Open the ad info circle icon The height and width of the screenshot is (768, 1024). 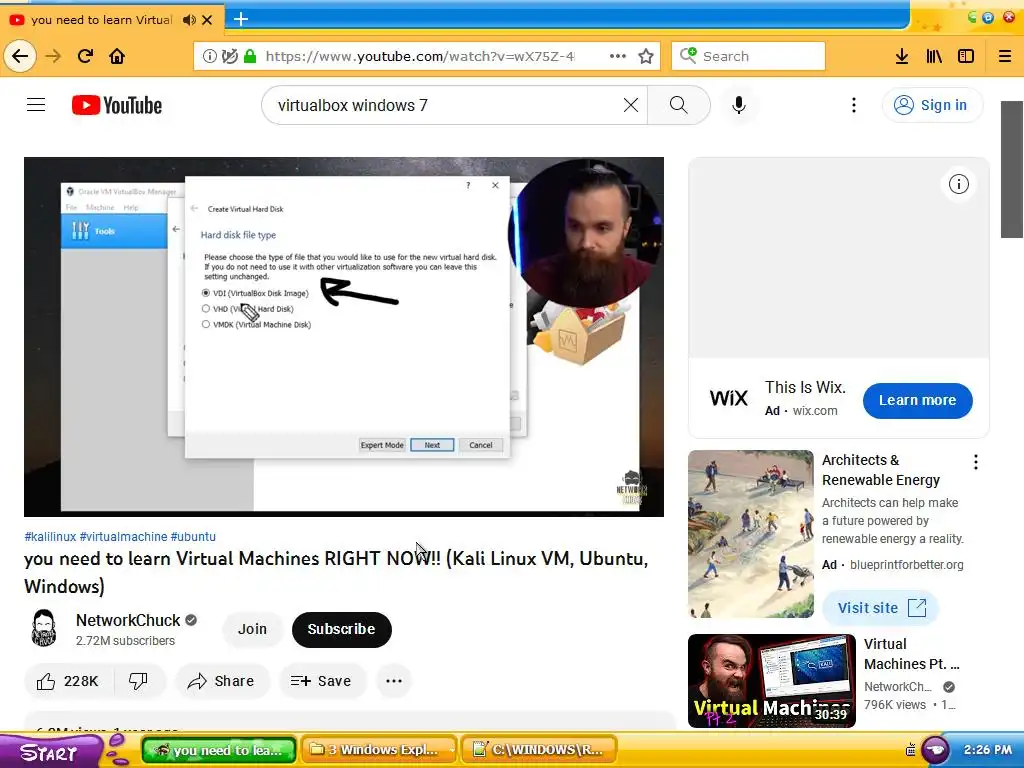click(959, 184)
